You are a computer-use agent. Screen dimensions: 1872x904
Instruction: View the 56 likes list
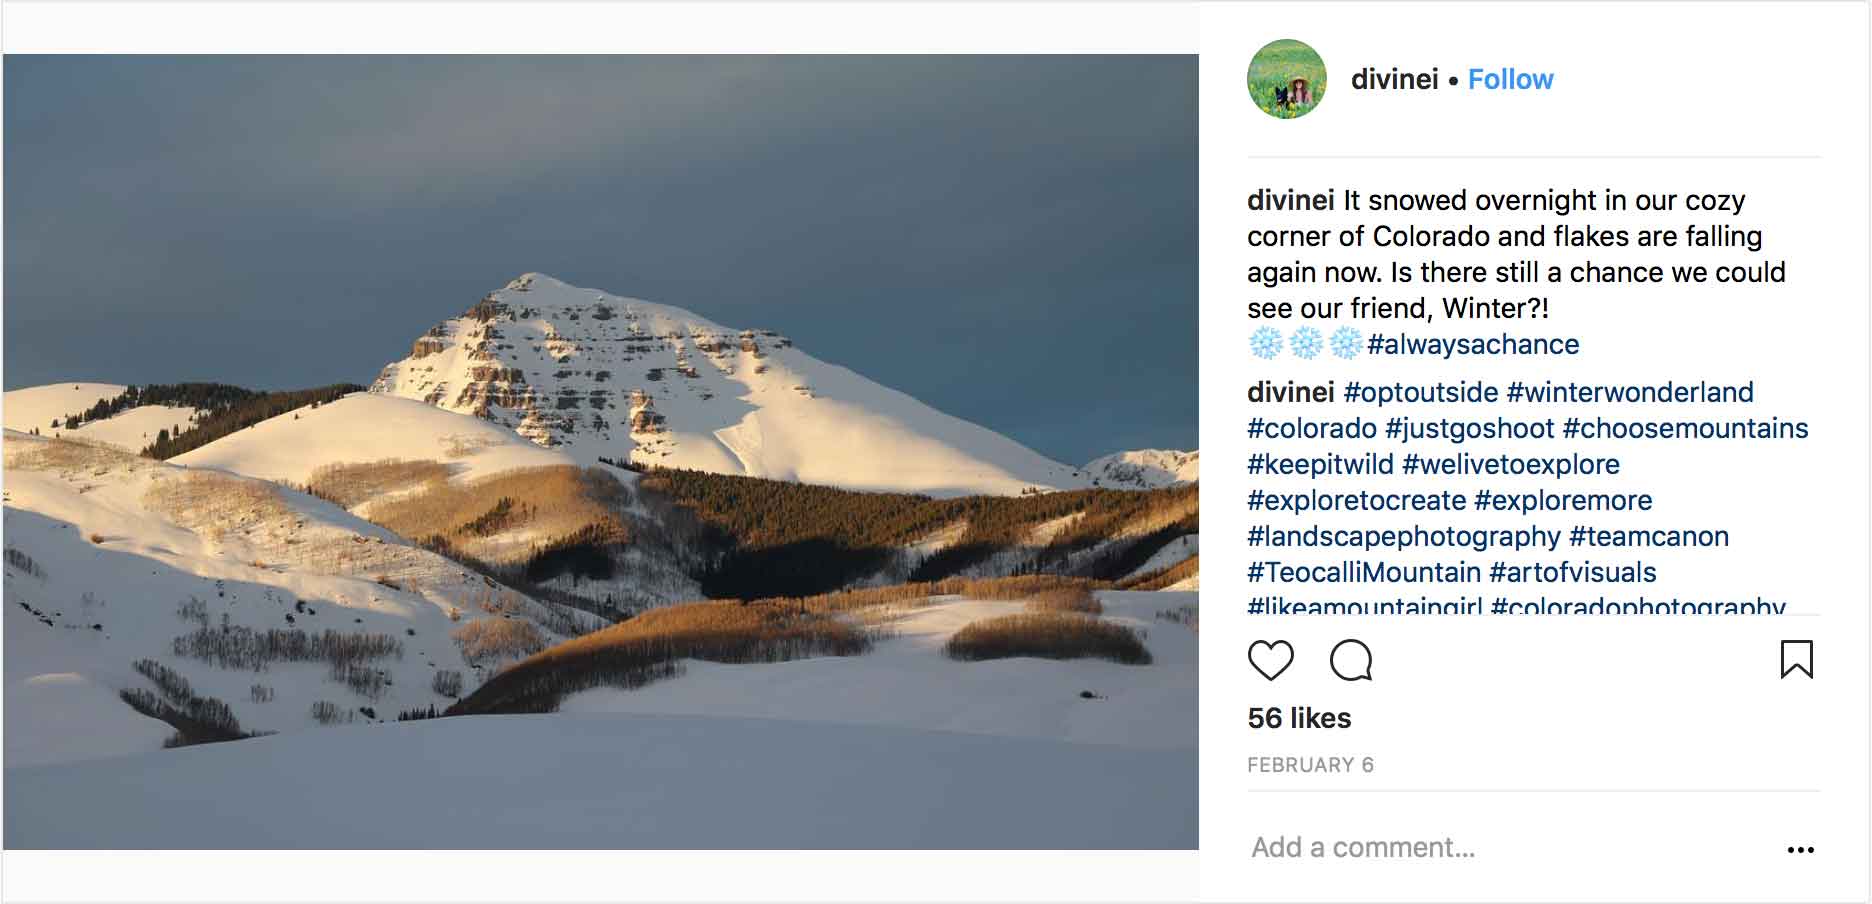[x=1299, y=718]
